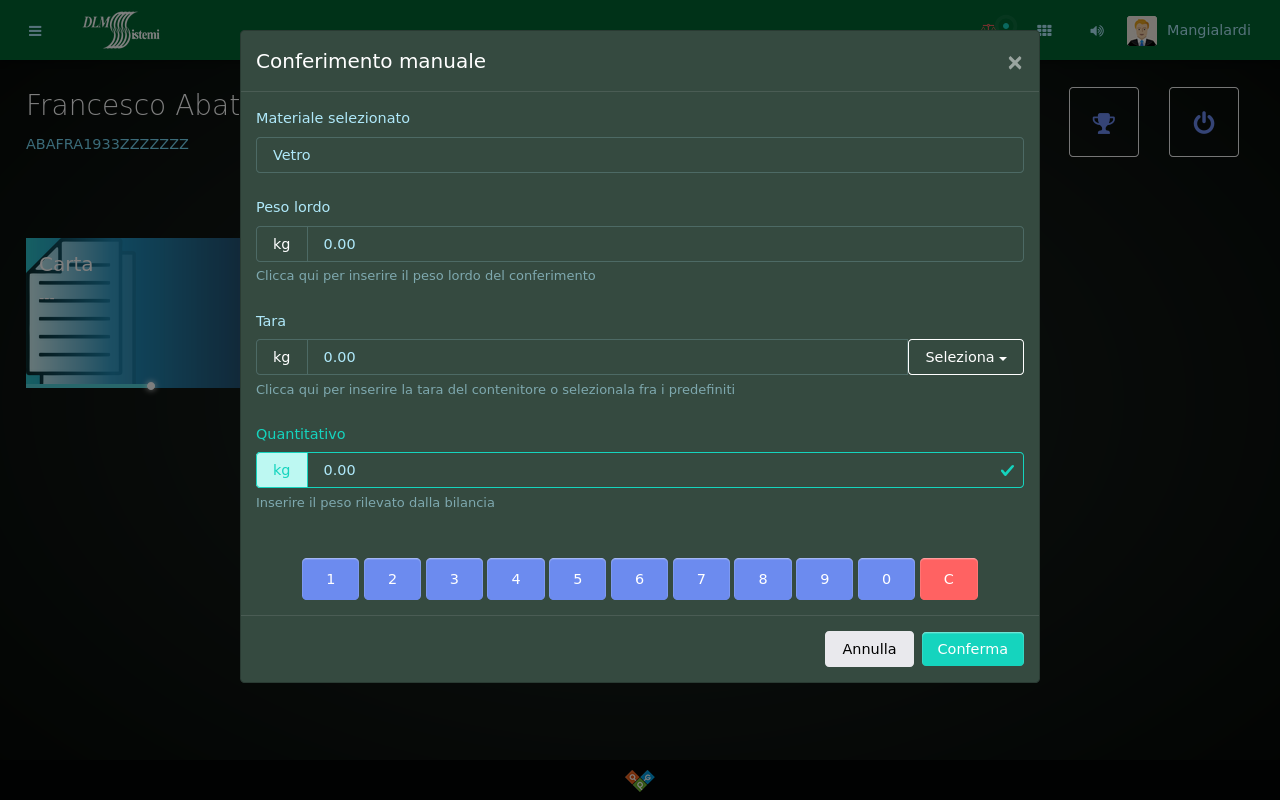1280x800 pixels.
Task: Clear entry with red C key
Action: (x=948, y=579)
